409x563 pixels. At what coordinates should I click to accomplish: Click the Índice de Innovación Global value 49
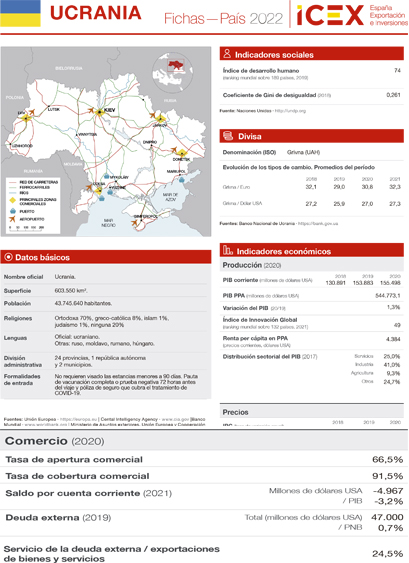[397, 325]
